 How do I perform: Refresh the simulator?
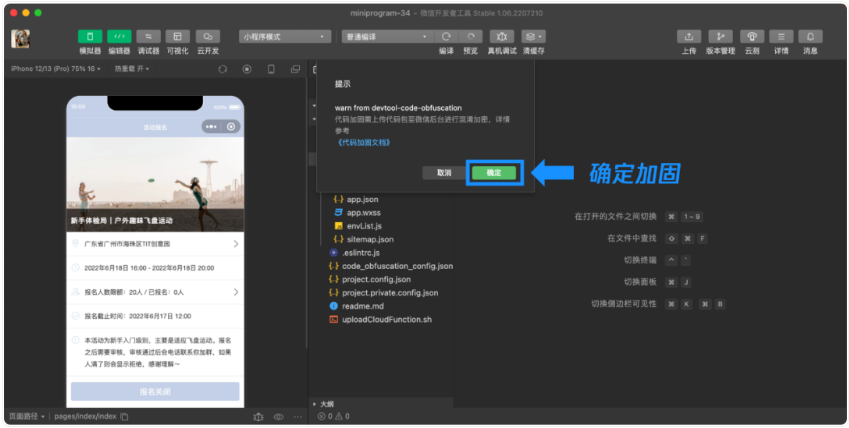click(223, 69)
